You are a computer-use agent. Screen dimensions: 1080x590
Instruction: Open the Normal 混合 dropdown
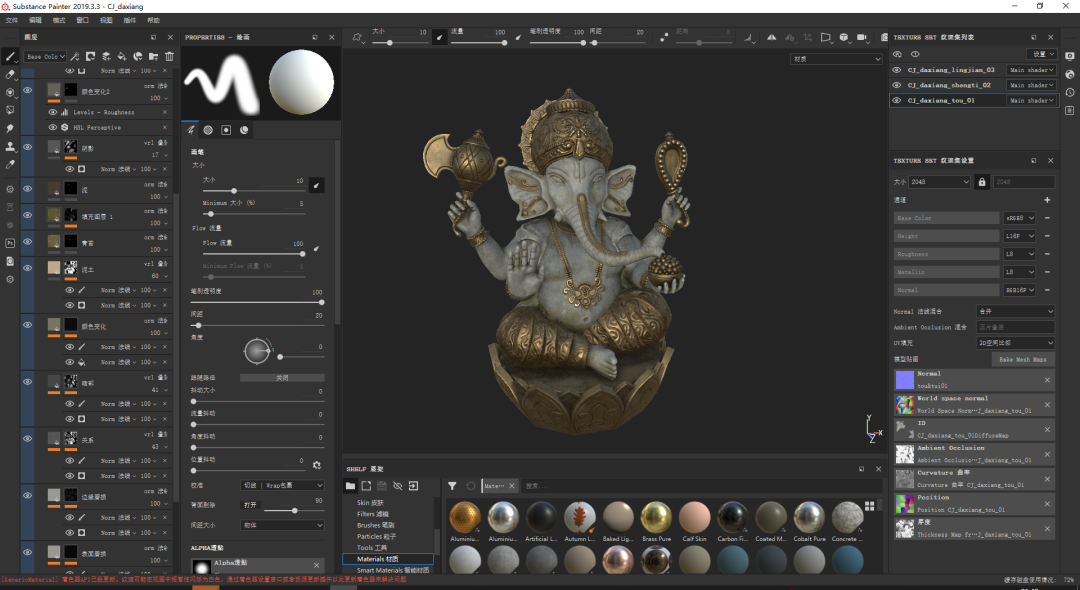1015,311
